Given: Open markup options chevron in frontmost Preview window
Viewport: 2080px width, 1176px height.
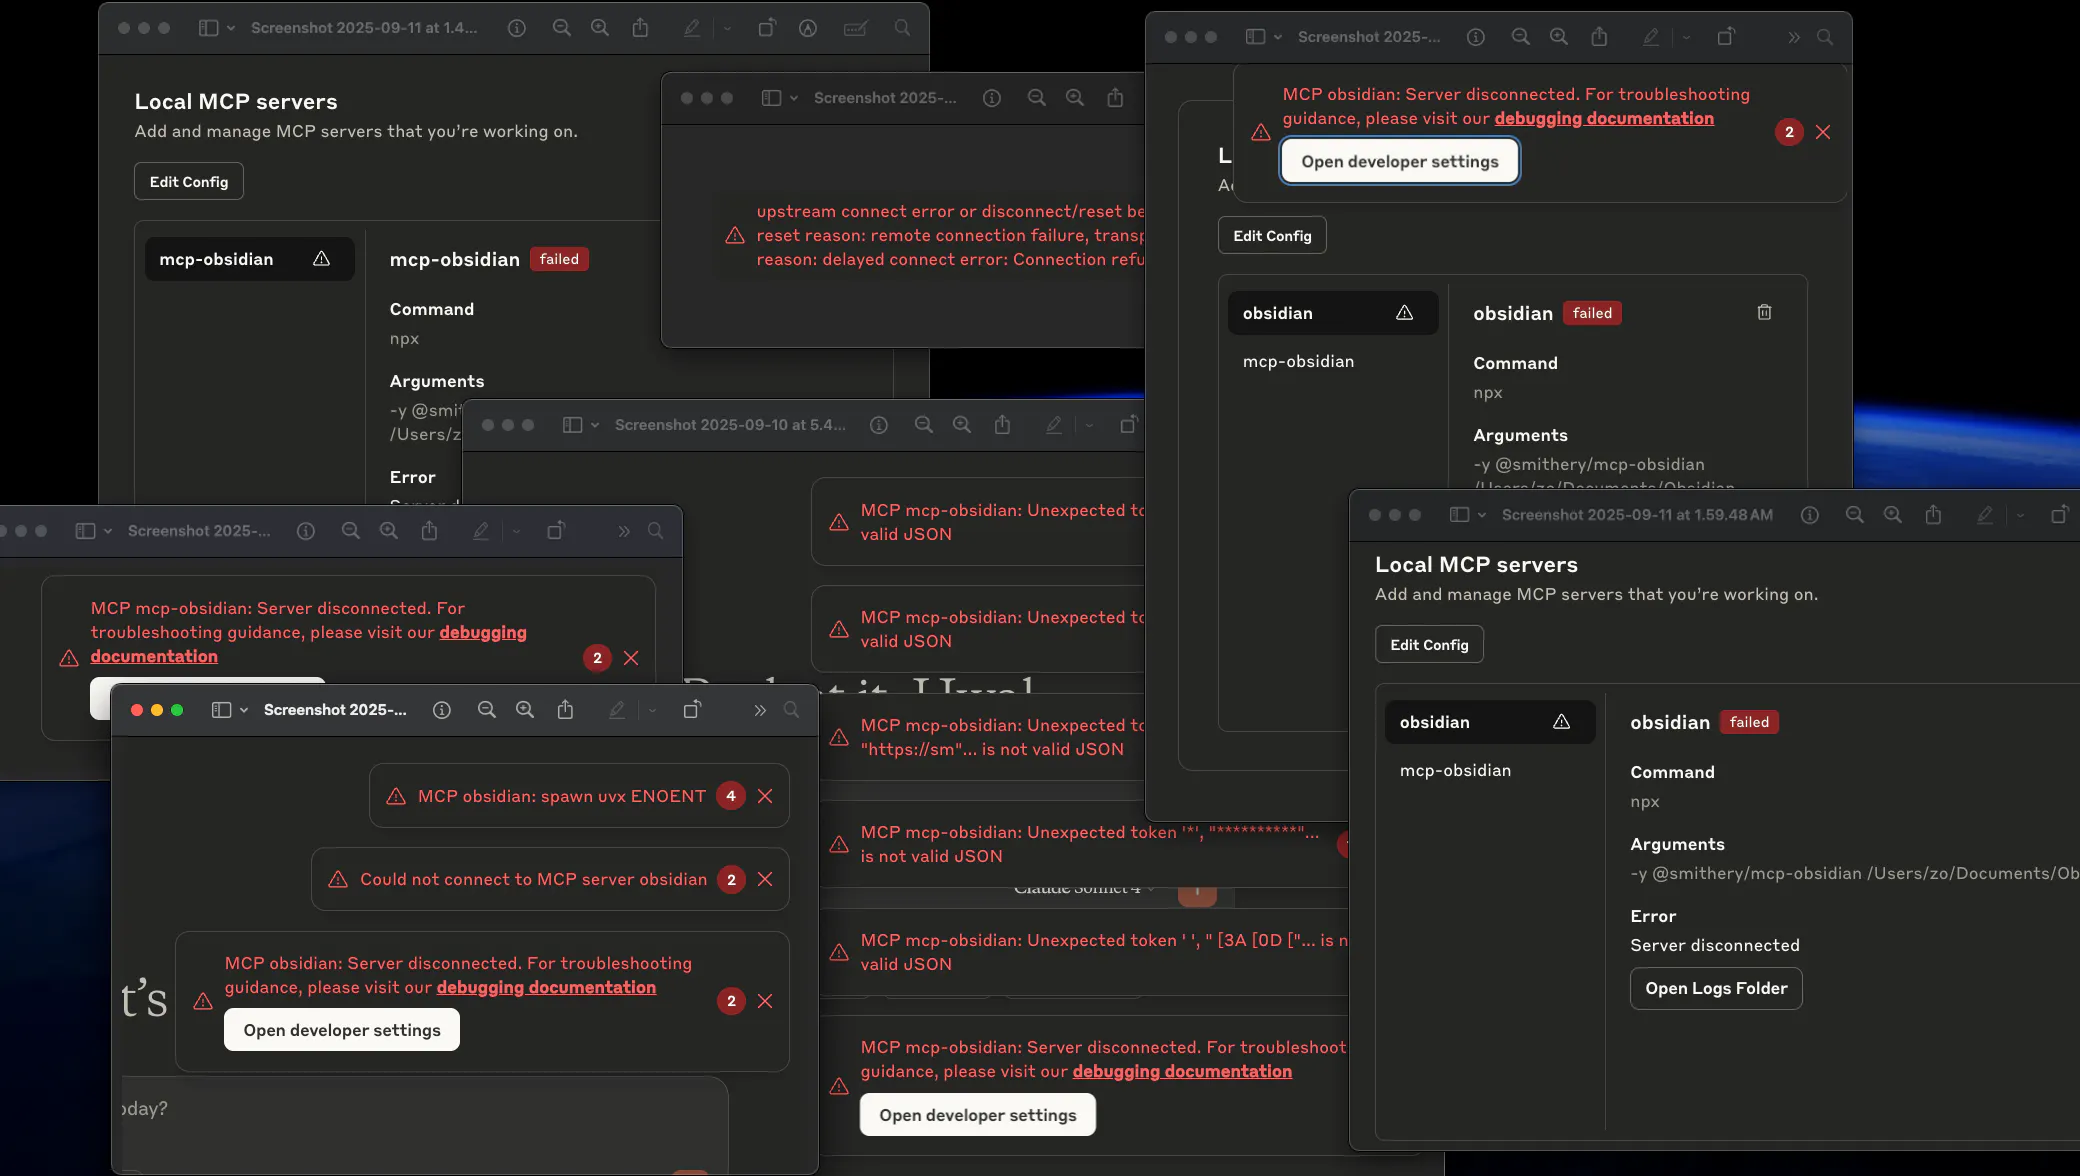Looking at the screenshot, I should [652, 710].
